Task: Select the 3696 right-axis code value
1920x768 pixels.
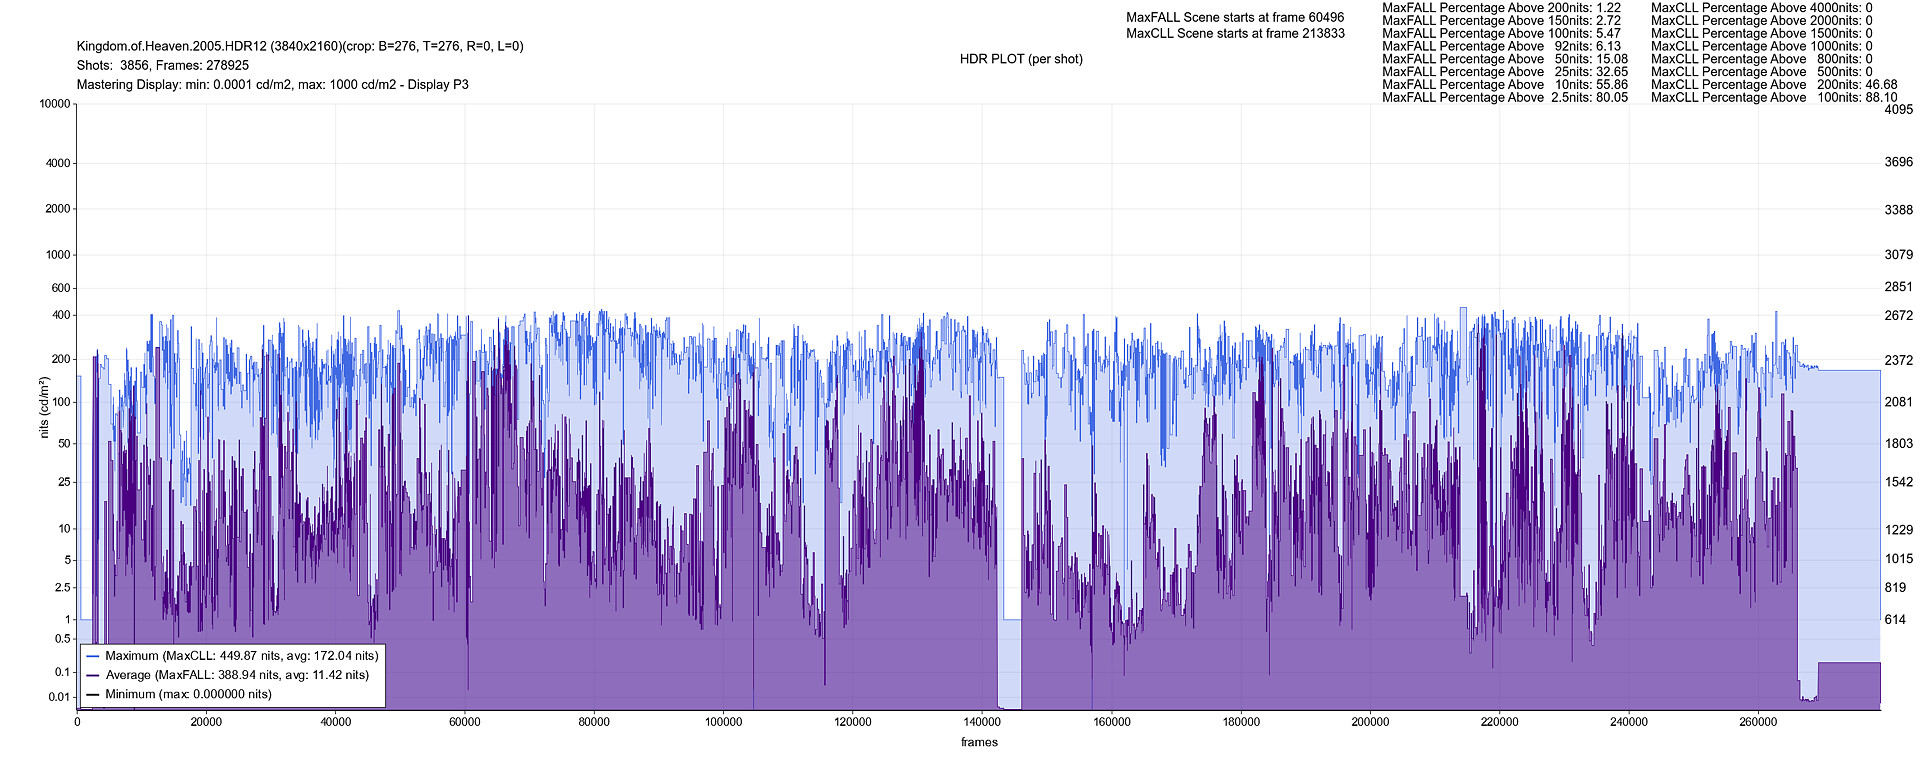Action: (x=1898, y=162)
